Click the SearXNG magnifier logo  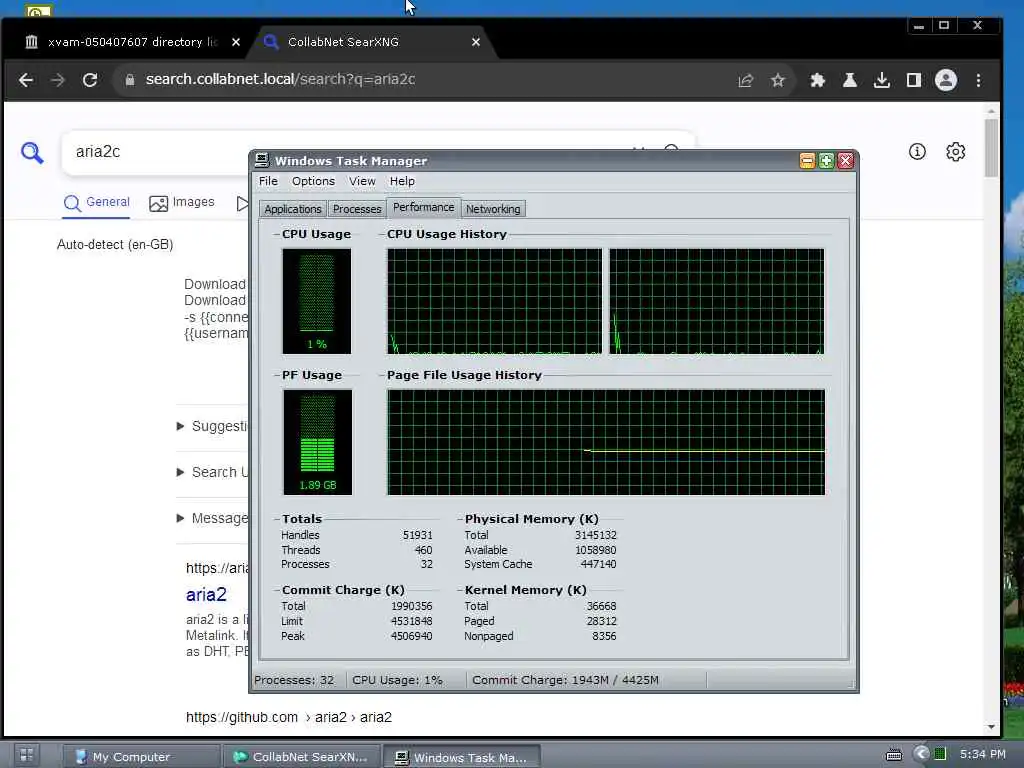pos(32,152)
